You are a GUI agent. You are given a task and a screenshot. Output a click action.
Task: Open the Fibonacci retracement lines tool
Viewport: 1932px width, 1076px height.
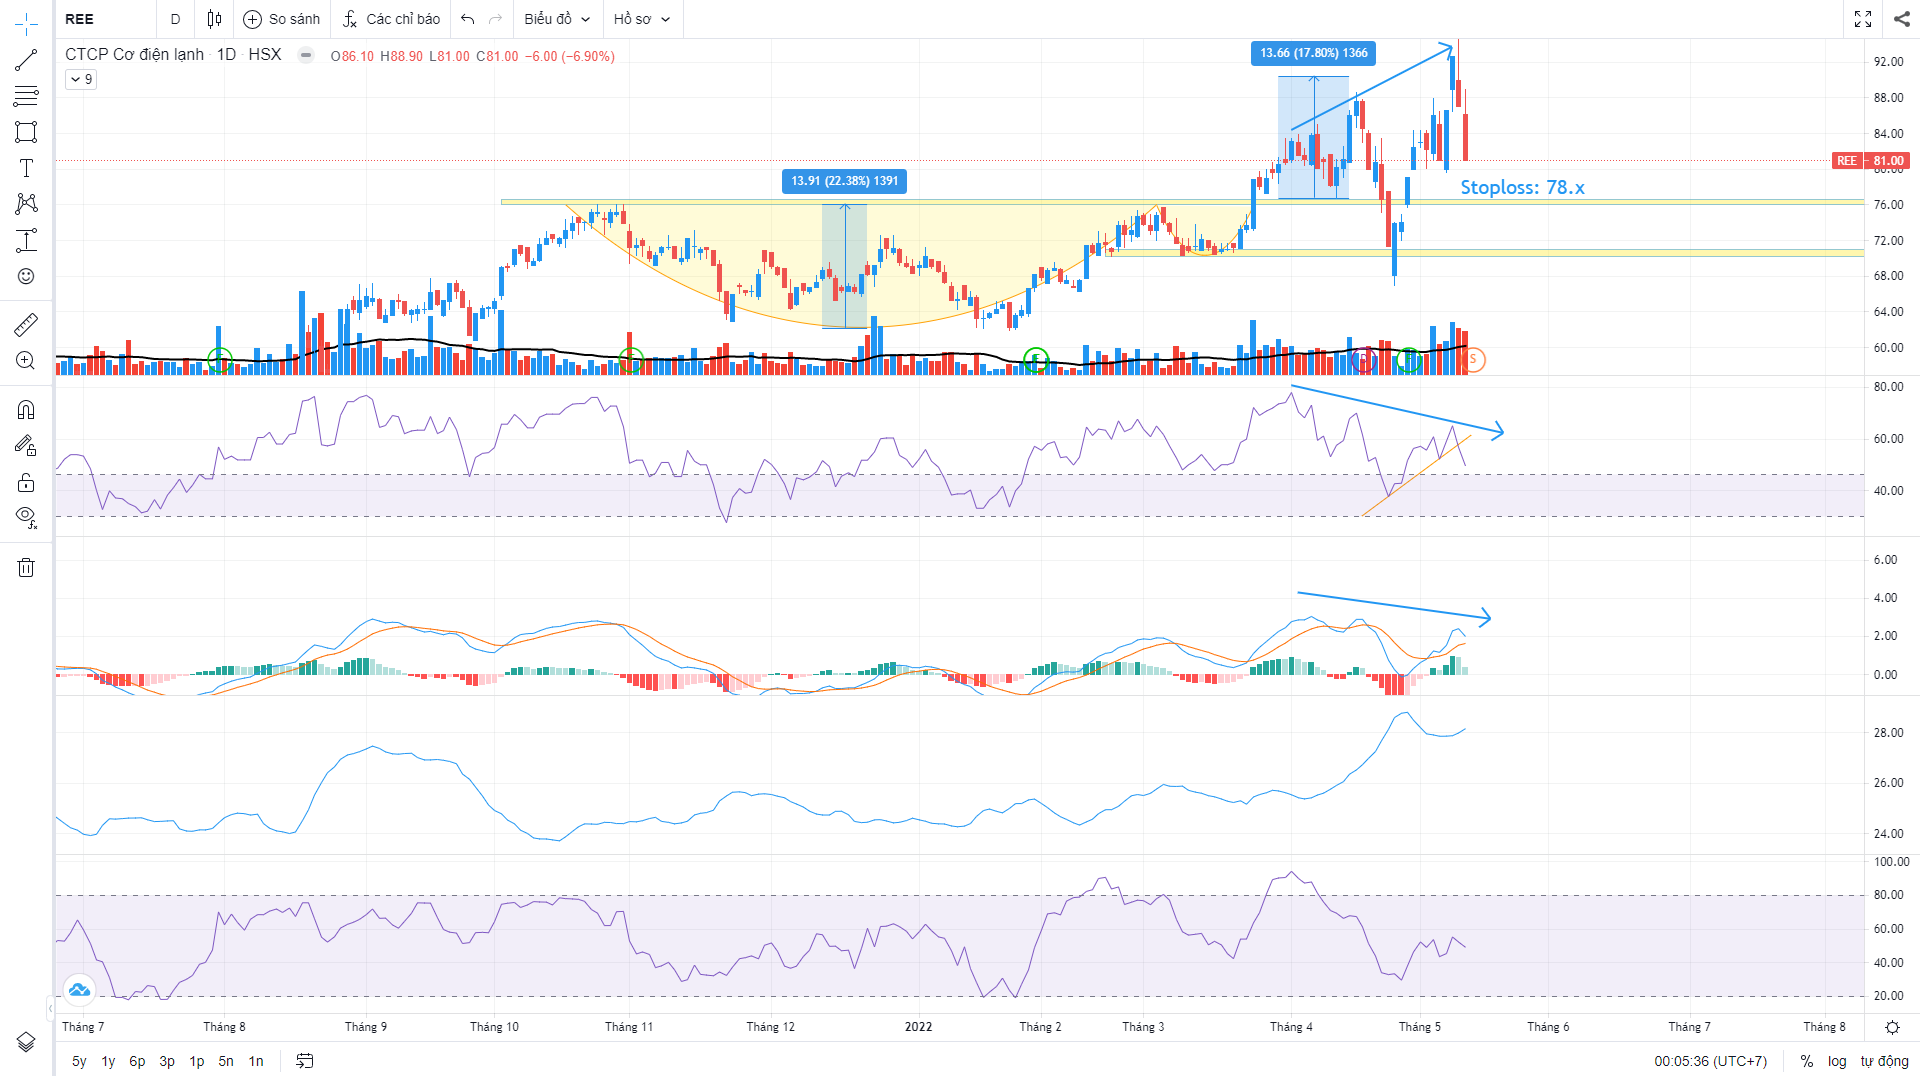pyautogui.click(x=26, y=96)
